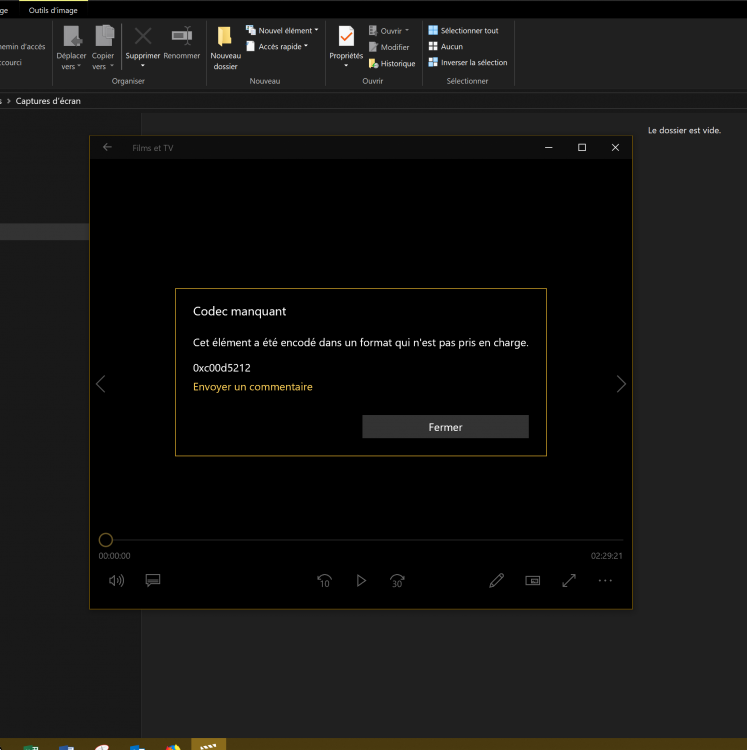Screen dimensions: 747x750
Task: Skip back 10 seconds
Action: tap(324, 580)
